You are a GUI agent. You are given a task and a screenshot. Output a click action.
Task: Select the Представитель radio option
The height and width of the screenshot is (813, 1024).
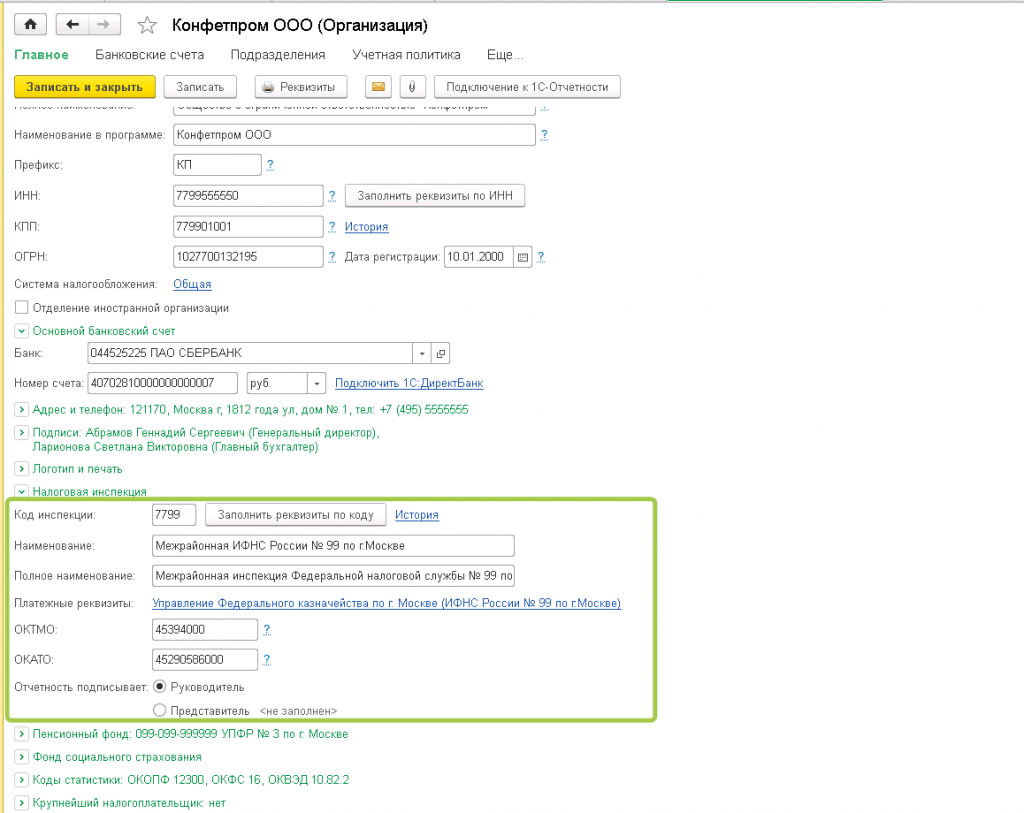click(159, 710)
